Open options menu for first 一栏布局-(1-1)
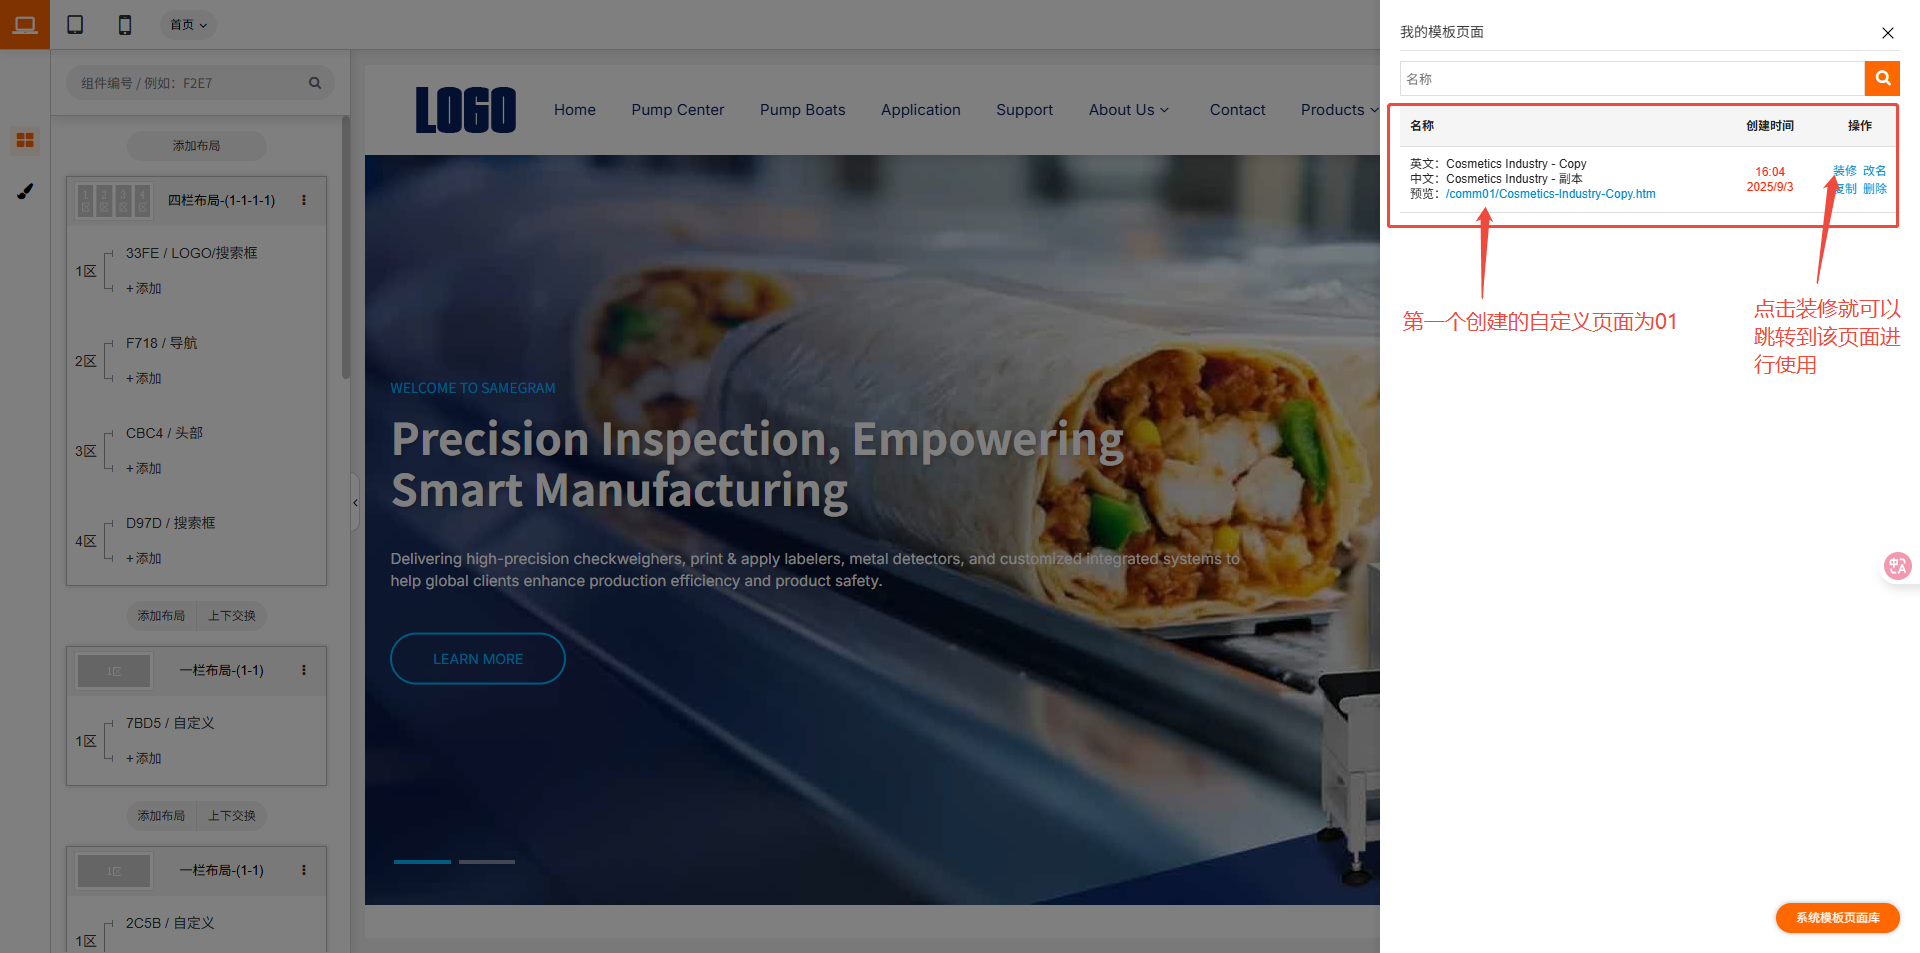The height and width of the screenshot is (953, 1920). pyautogui.click(x=304, y=670)
